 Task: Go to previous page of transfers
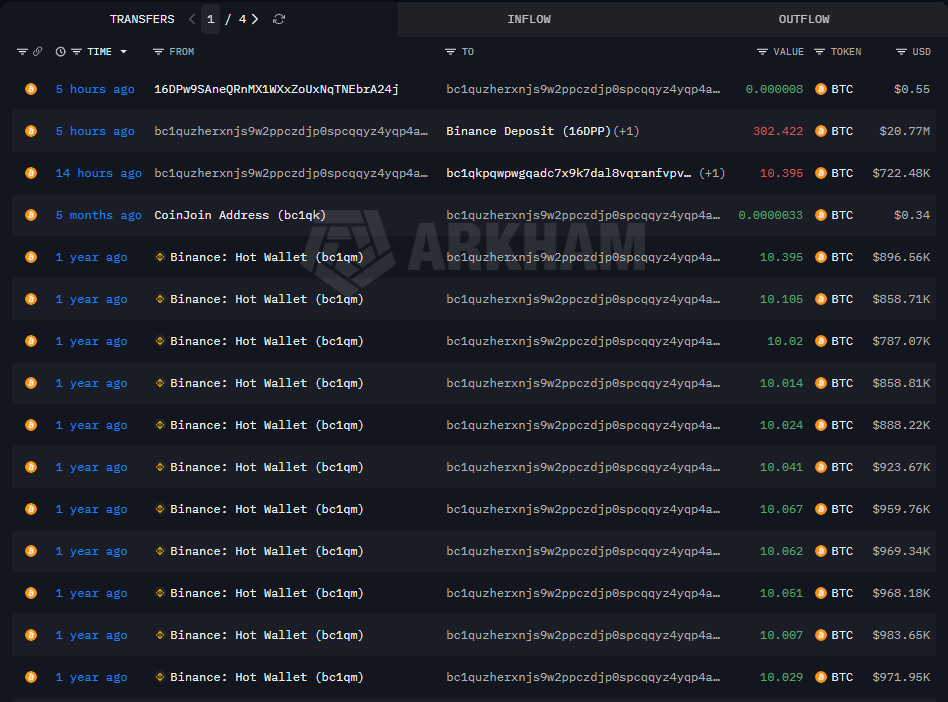point(192,19)
